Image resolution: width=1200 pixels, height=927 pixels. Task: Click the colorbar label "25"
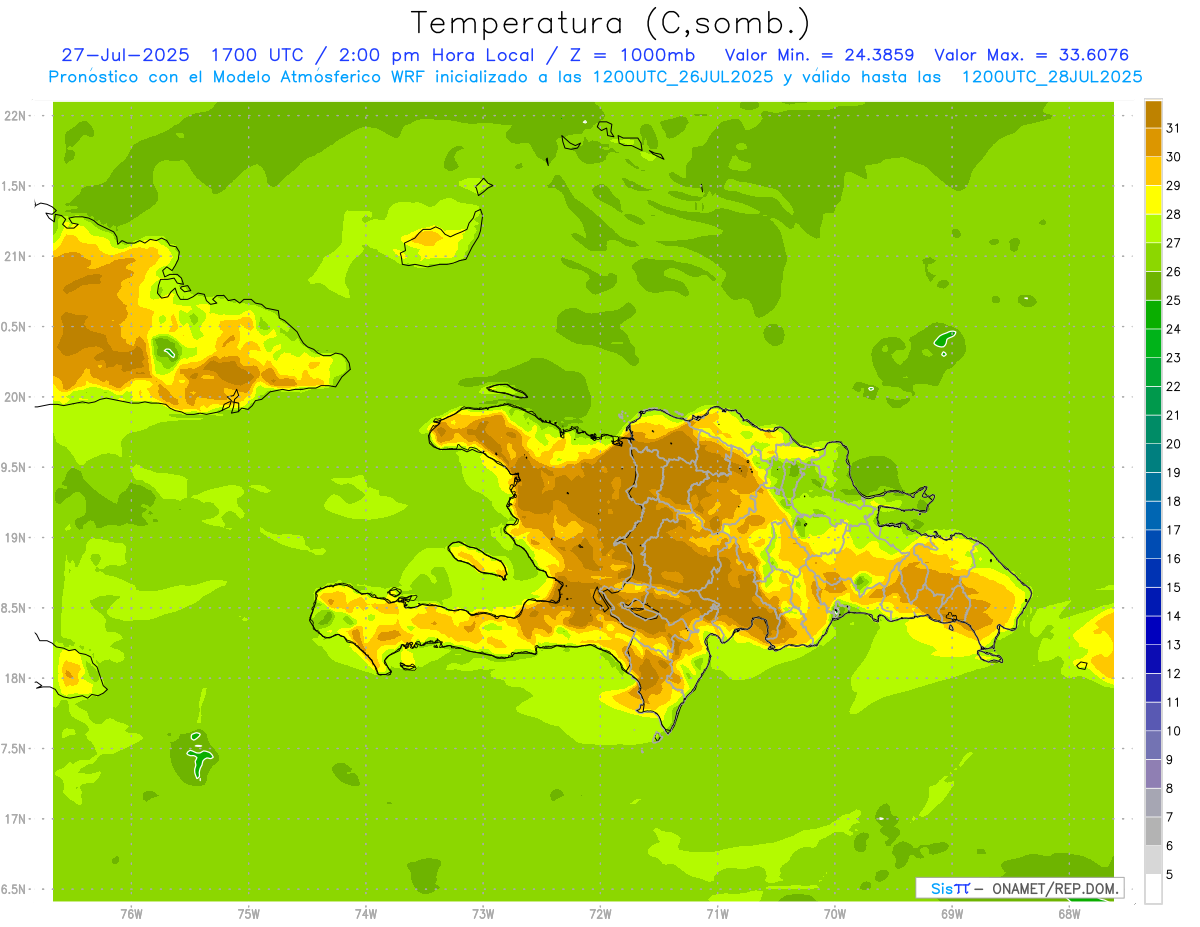pyautogui.click(x=1174, y=300)
